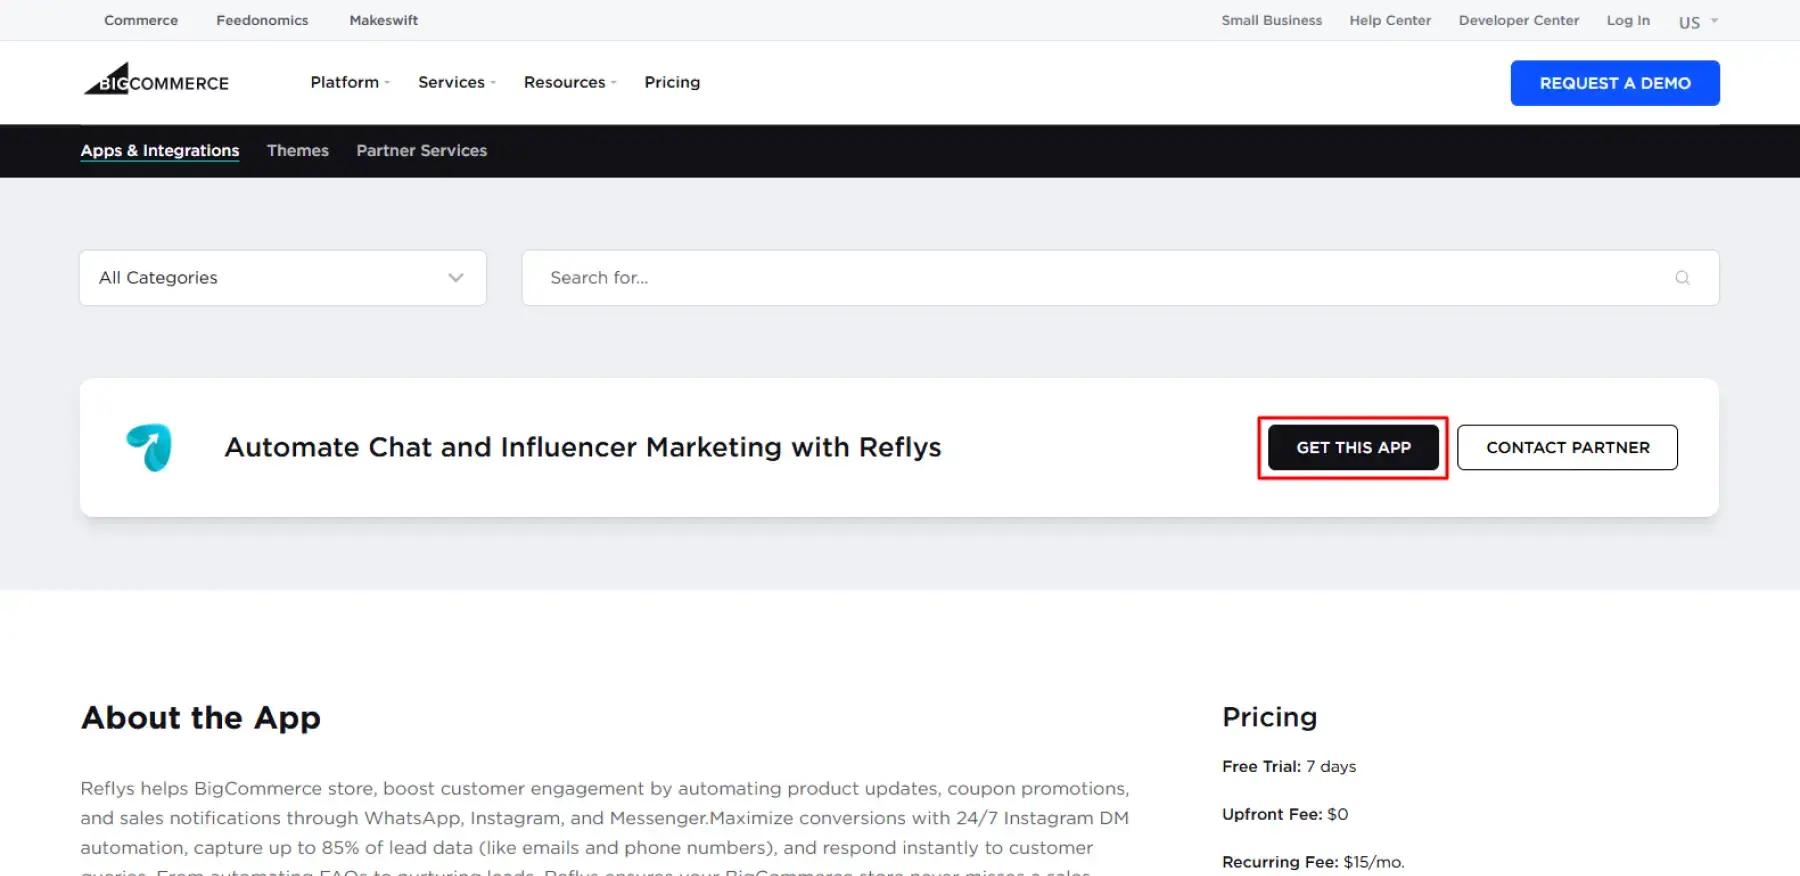Open the Platform dropdown menu

349,82
